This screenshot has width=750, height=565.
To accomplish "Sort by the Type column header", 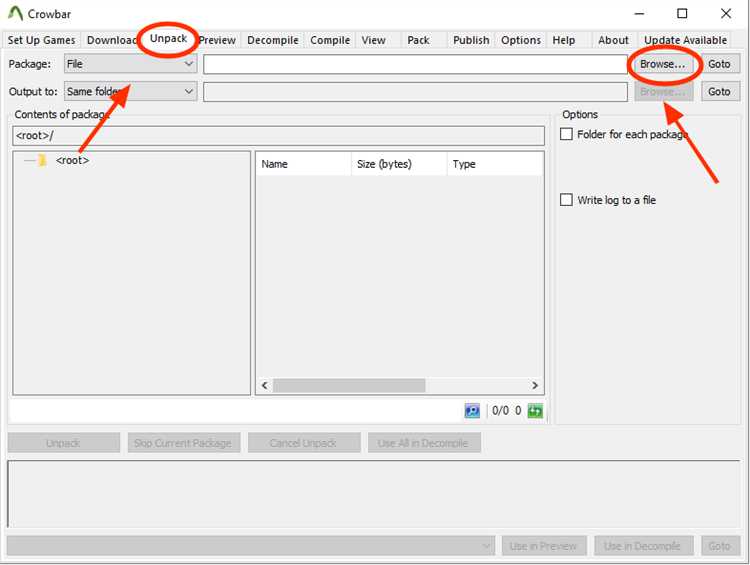I will [495, 164].
